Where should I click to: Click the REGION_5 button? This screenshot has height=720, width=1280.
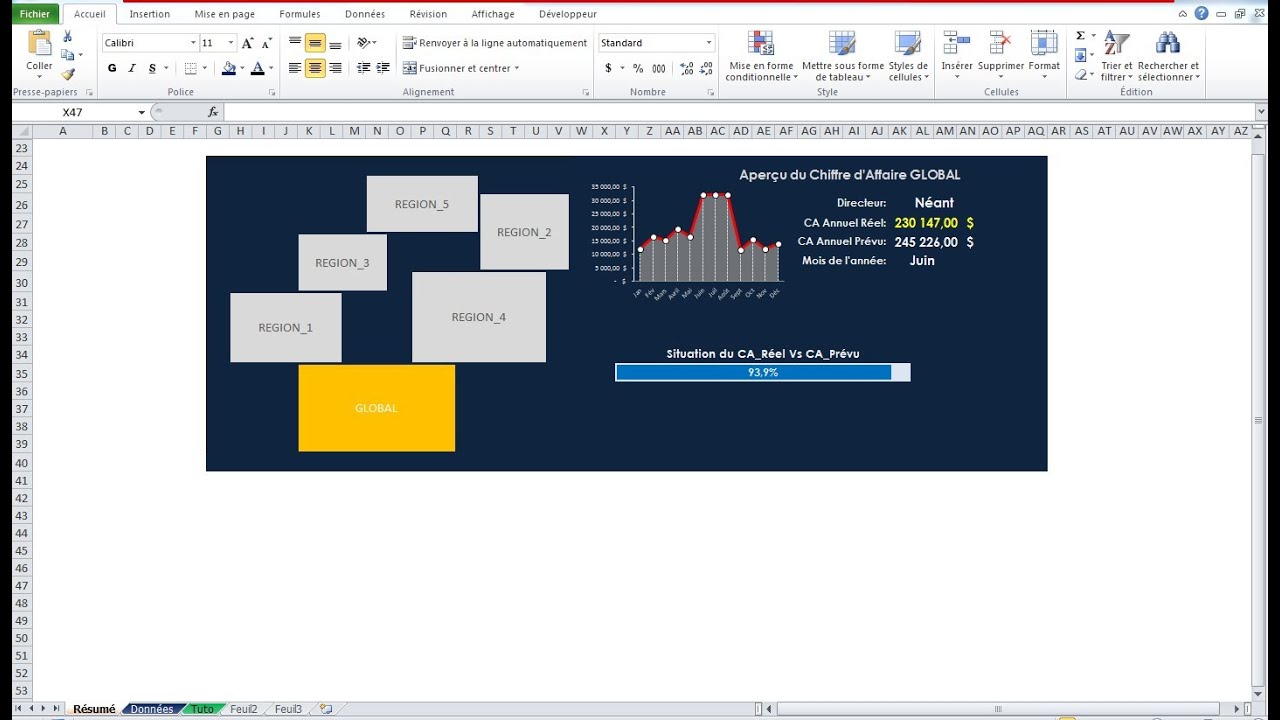pos(422,204)
